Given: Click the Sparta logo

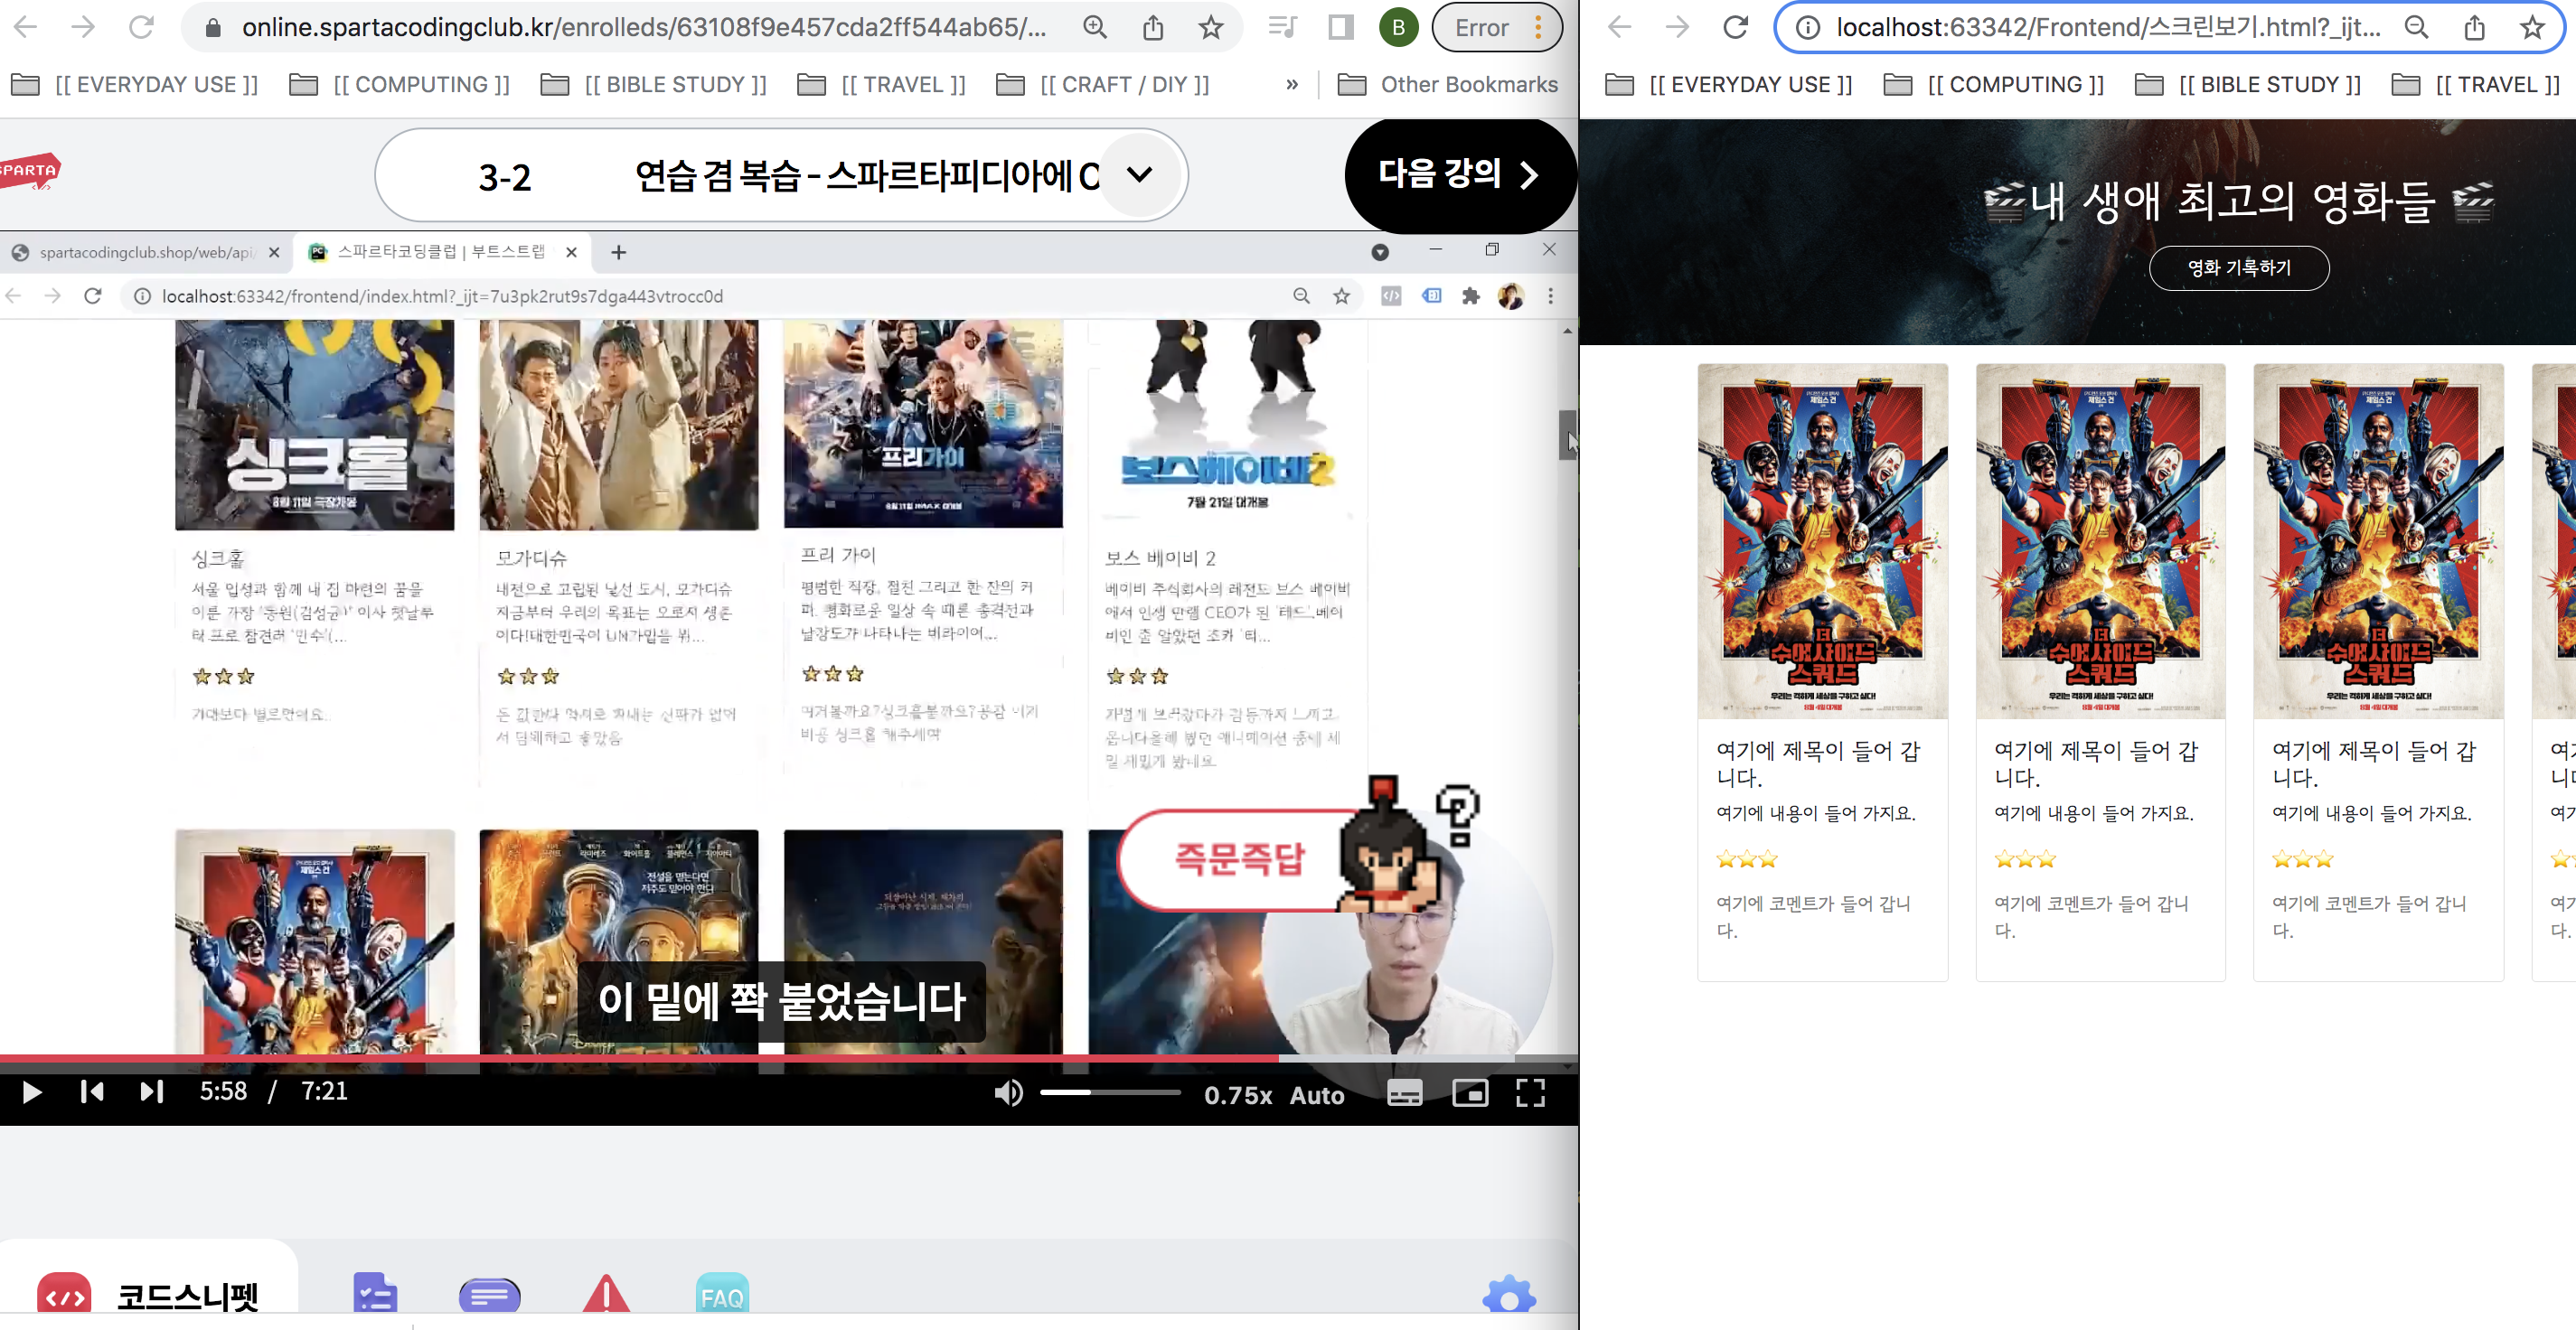Looking at the screenshot, I should point(30,171).
